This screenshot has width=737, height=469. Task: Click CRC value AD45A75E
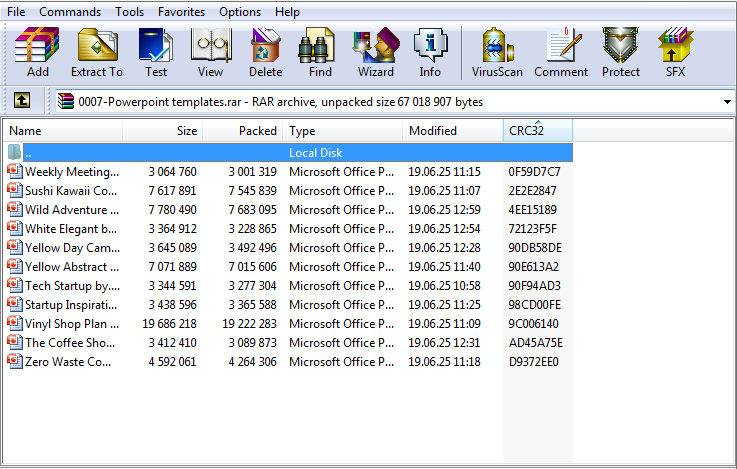pyautogui.click(x=536, y=343)
